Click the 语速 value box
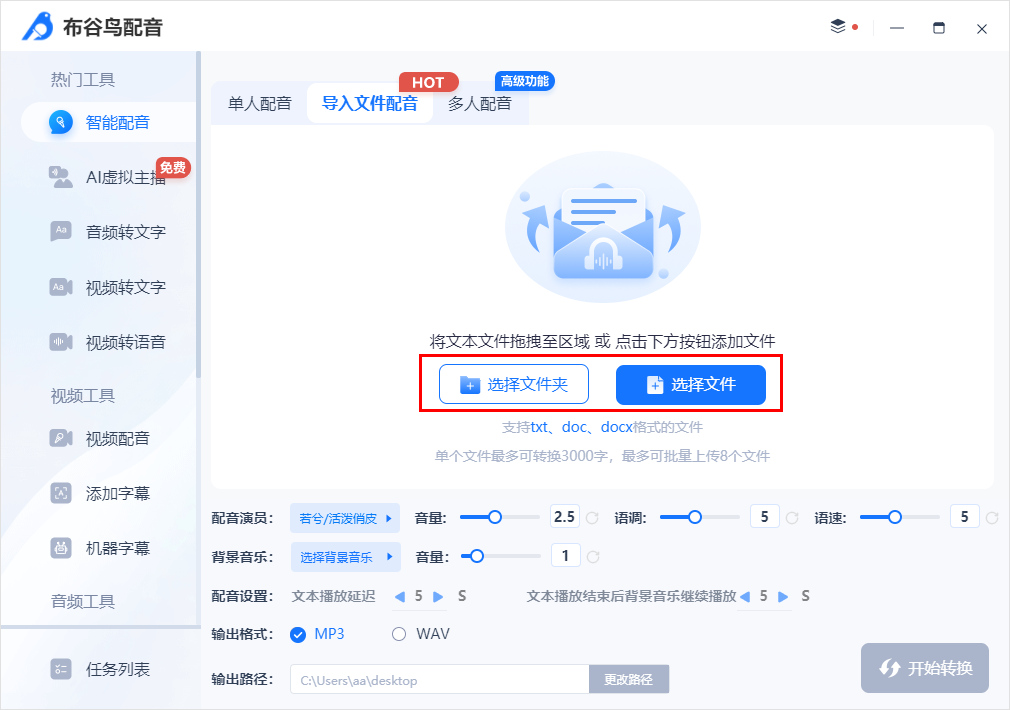 pyautogui.click(x=964, y=517)
